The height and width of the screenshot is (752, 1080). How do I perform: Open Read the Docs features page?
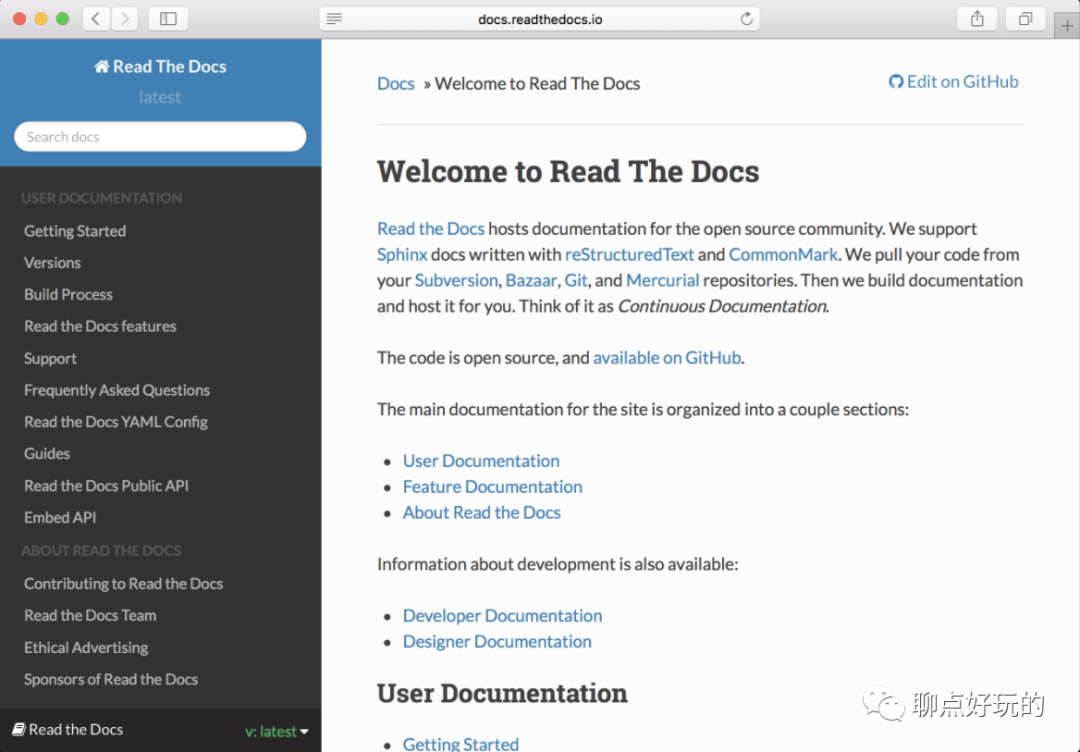click(x=100, y=326)
